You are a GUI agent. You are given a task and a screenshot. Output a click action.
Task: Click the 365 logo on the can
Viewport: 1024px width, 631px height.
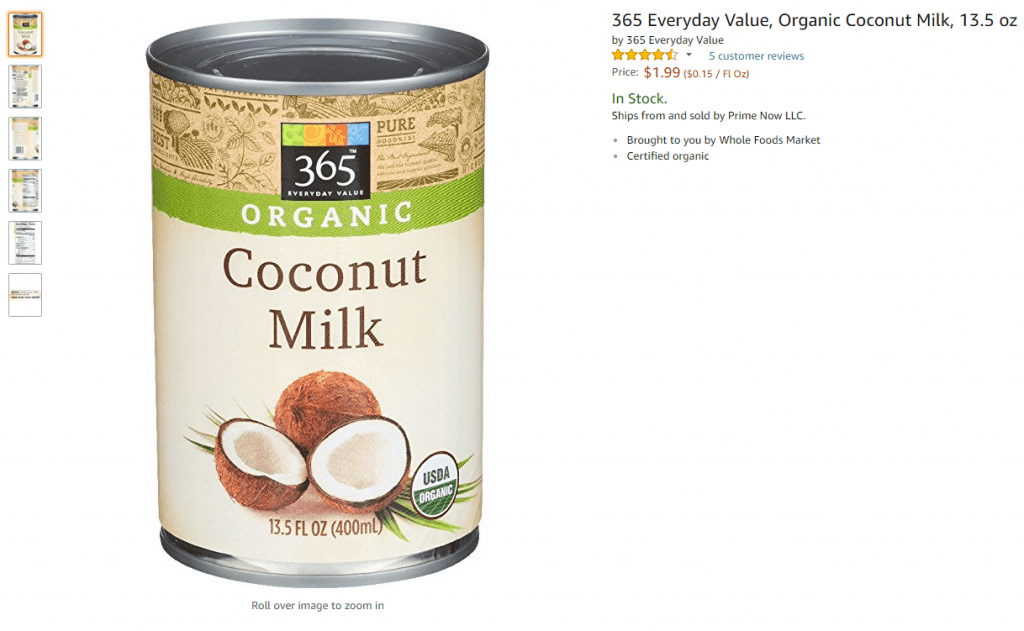[325, 161]
